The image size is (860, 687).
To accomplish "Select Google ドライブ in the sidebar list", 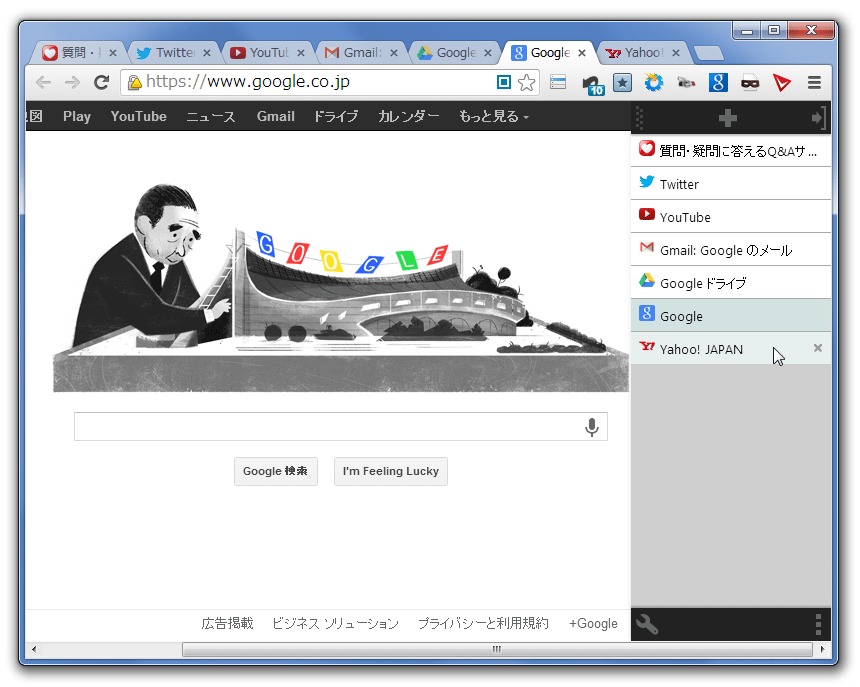I will (x=731, y=282).
